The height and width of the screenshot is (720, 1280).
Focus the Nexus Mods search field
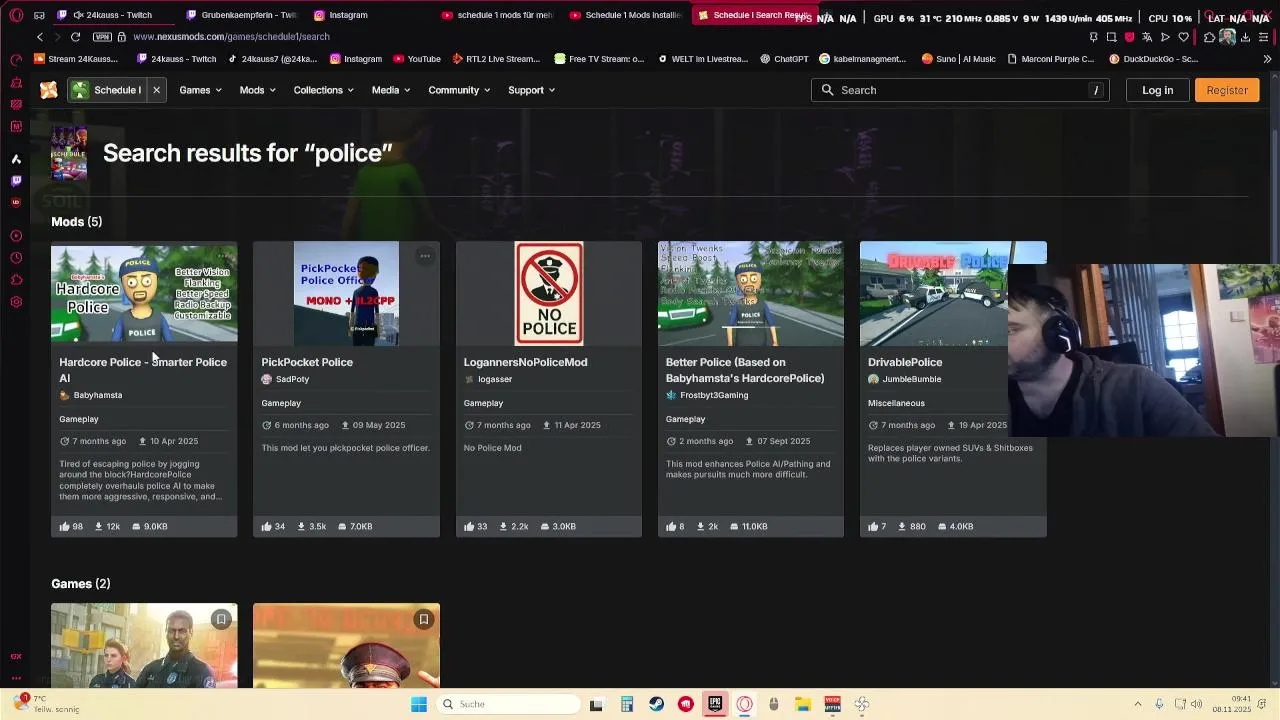tap(961, 90)
